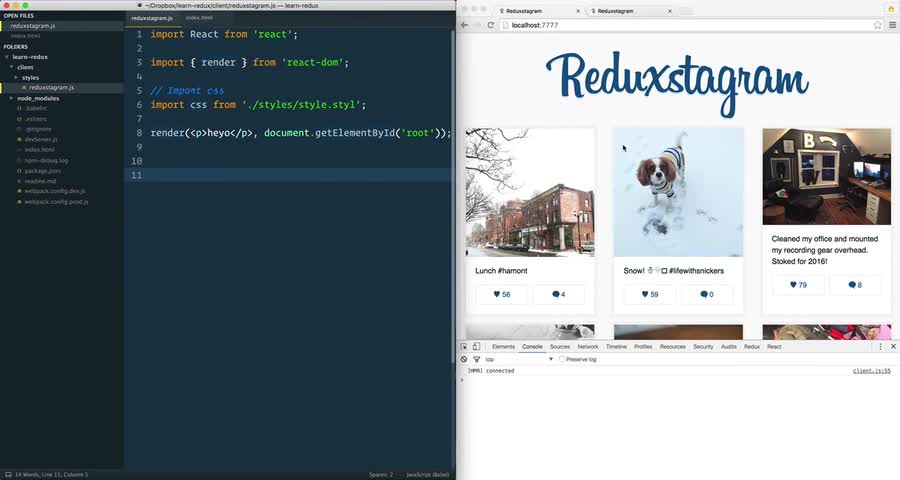900x480 pixels.
Task: Open the dog in snow photo
Action: (678, 192)
